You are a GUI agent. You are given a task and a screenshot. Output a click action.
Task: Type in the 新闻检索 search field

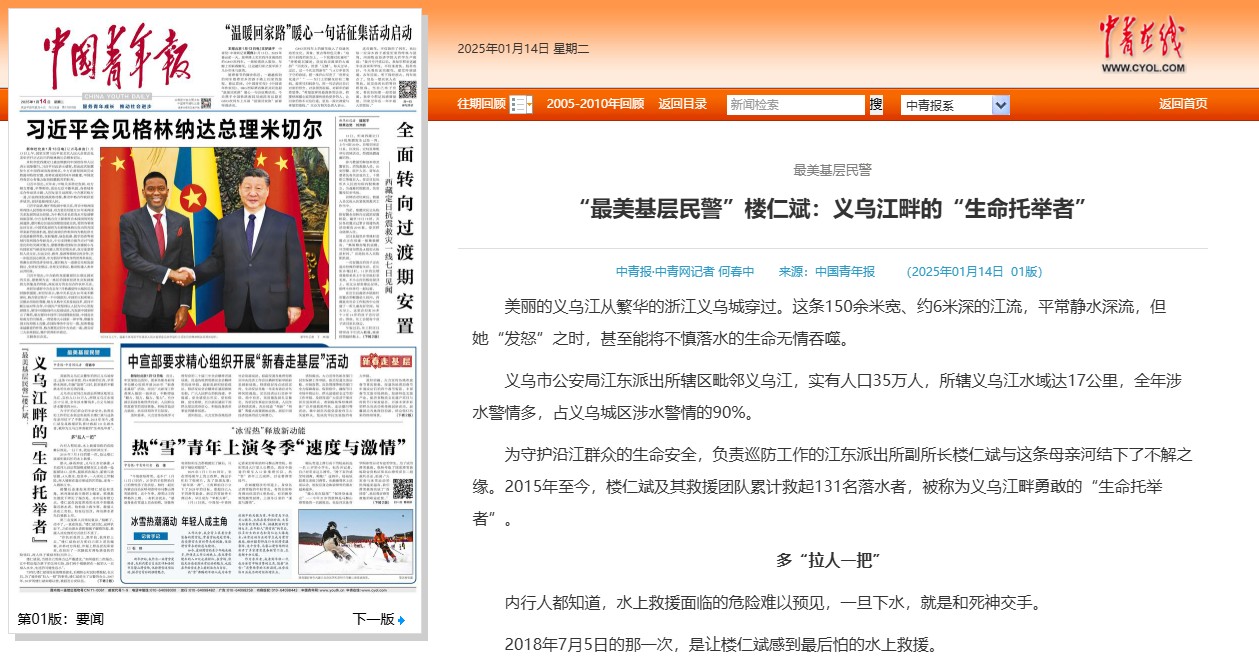[794, 105]
